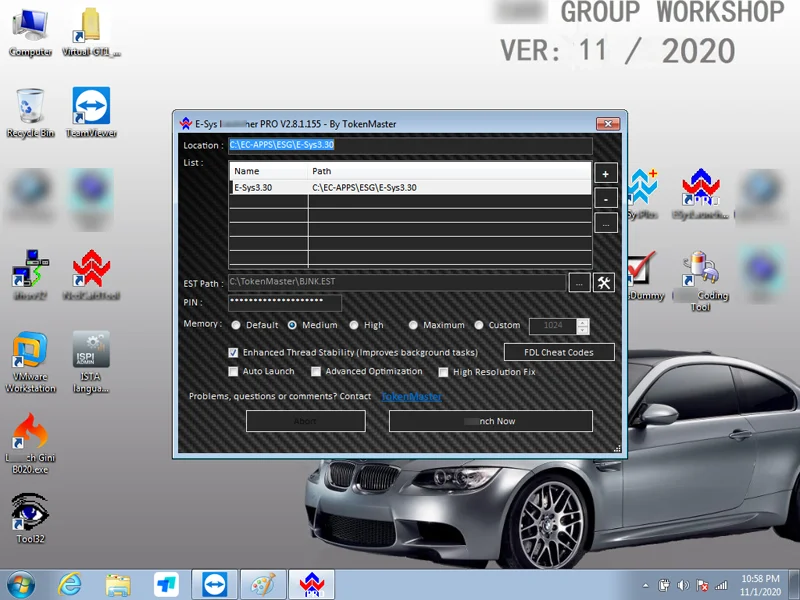Open the network computers desktop shortcut
The width and height of the screenshot is (800, 600).
tap(30, 275)
